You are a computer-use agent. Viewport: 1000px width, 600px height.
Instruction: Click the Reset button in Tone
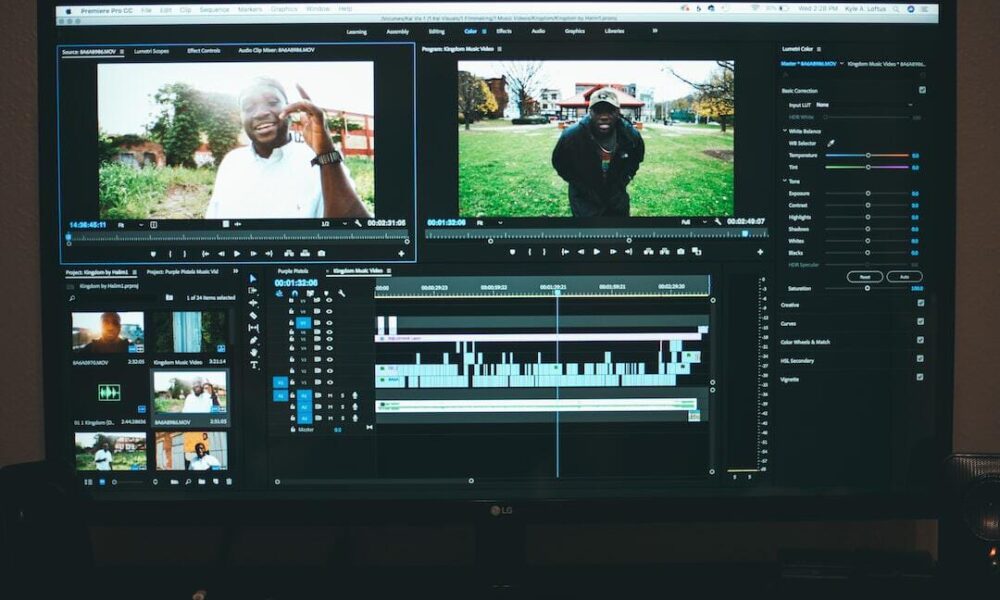click(864, 276)
